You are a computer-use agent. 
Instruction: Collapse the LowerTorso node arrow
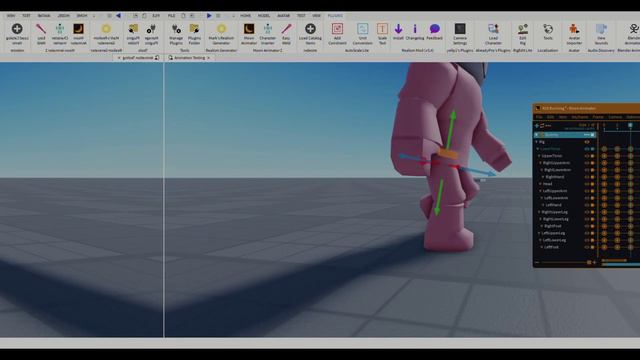coord(538,149)
